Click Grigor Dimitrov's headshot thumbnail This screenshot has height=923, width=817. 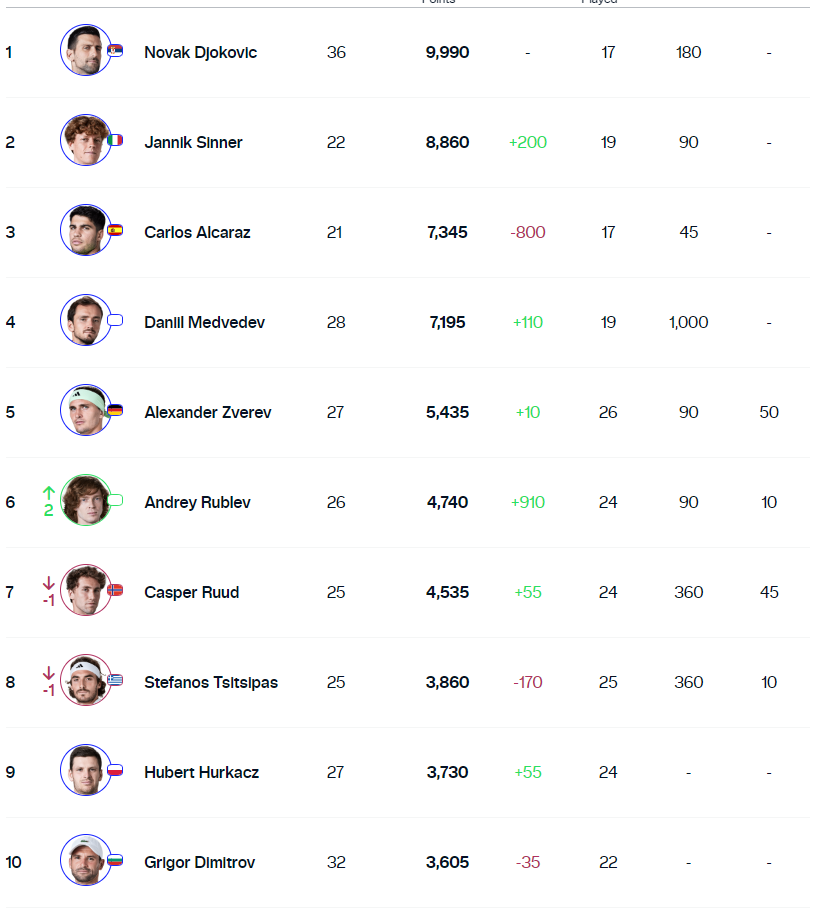click(85, 861)
